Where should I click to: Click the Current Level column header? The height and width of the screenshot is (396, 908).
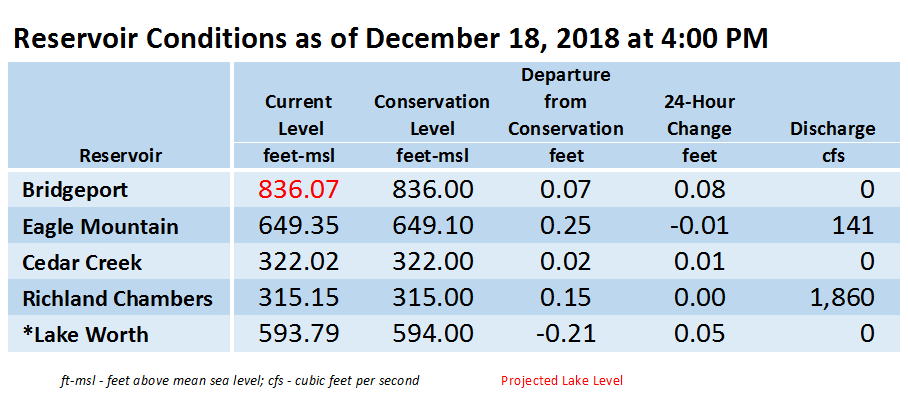pos(298,115)
